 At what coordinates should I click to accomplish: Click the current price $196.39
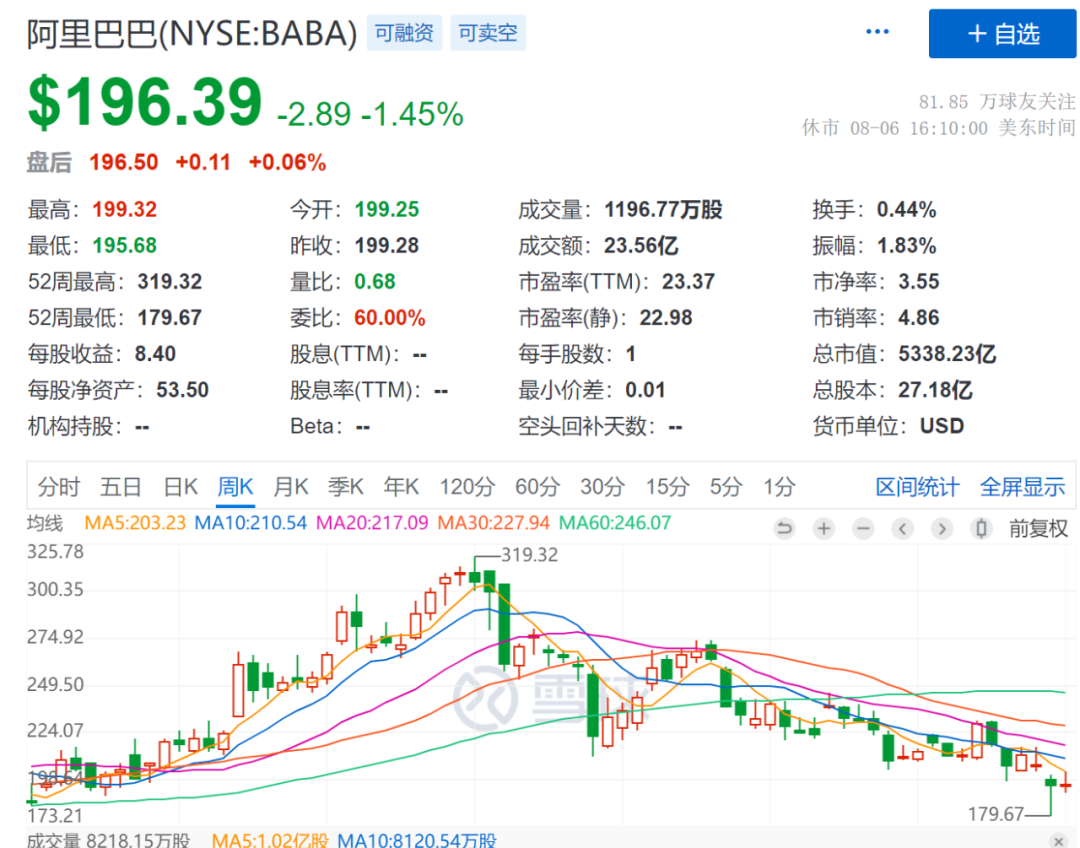click(x=145, y=102)
